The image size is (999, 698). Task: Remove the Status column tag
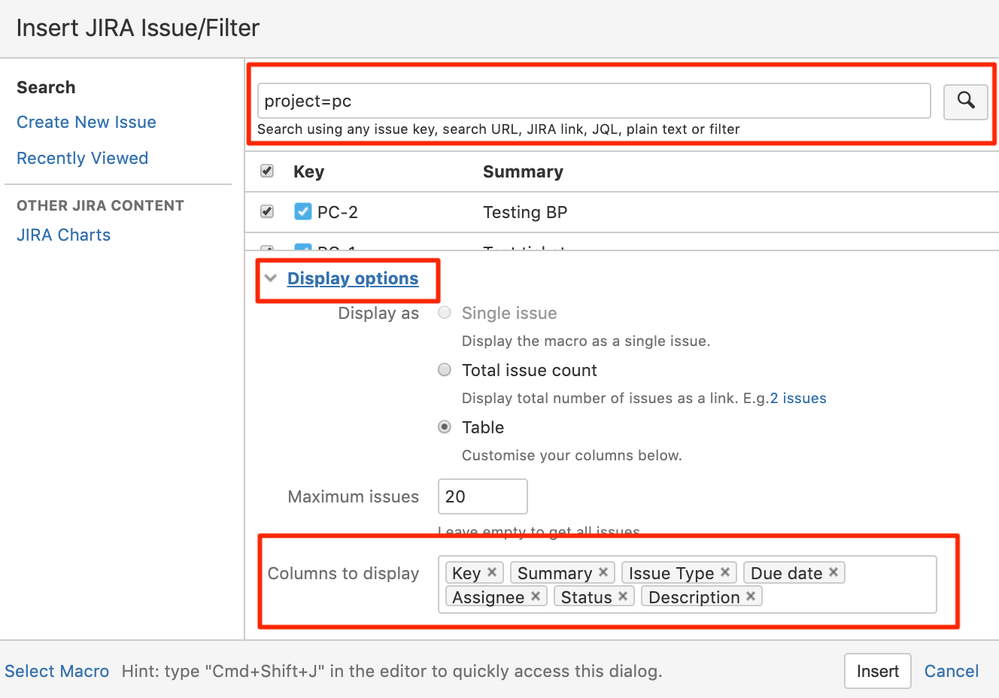pos(622,596)
